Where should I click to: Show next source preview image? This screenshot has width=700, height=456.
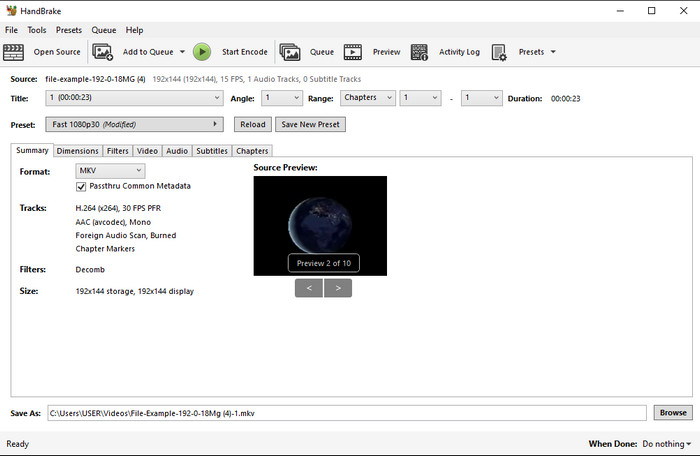(338, 288)
